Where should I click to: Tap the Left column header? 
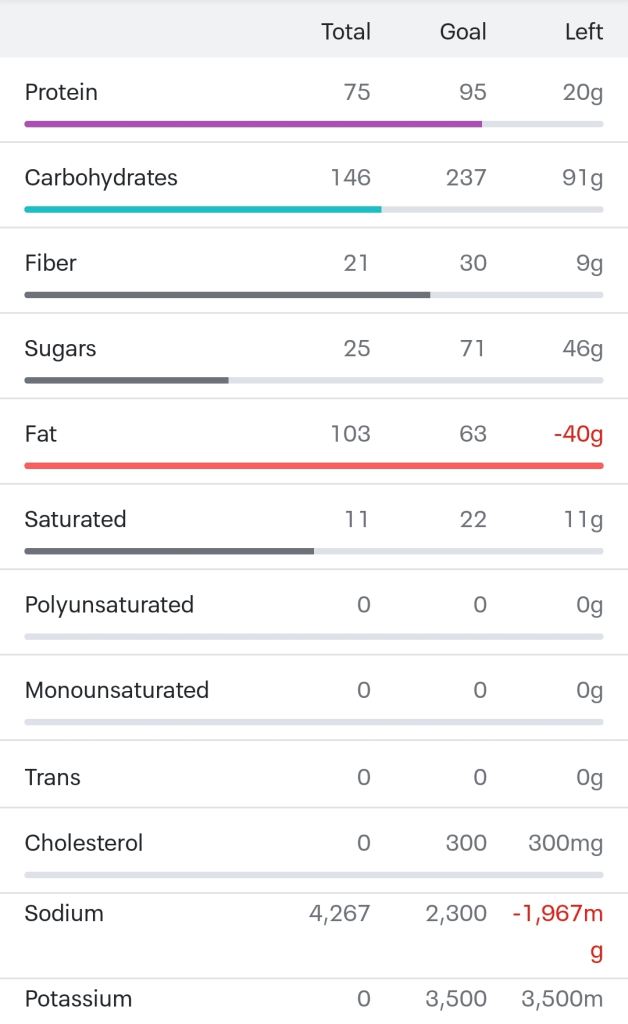coord(584,32)
